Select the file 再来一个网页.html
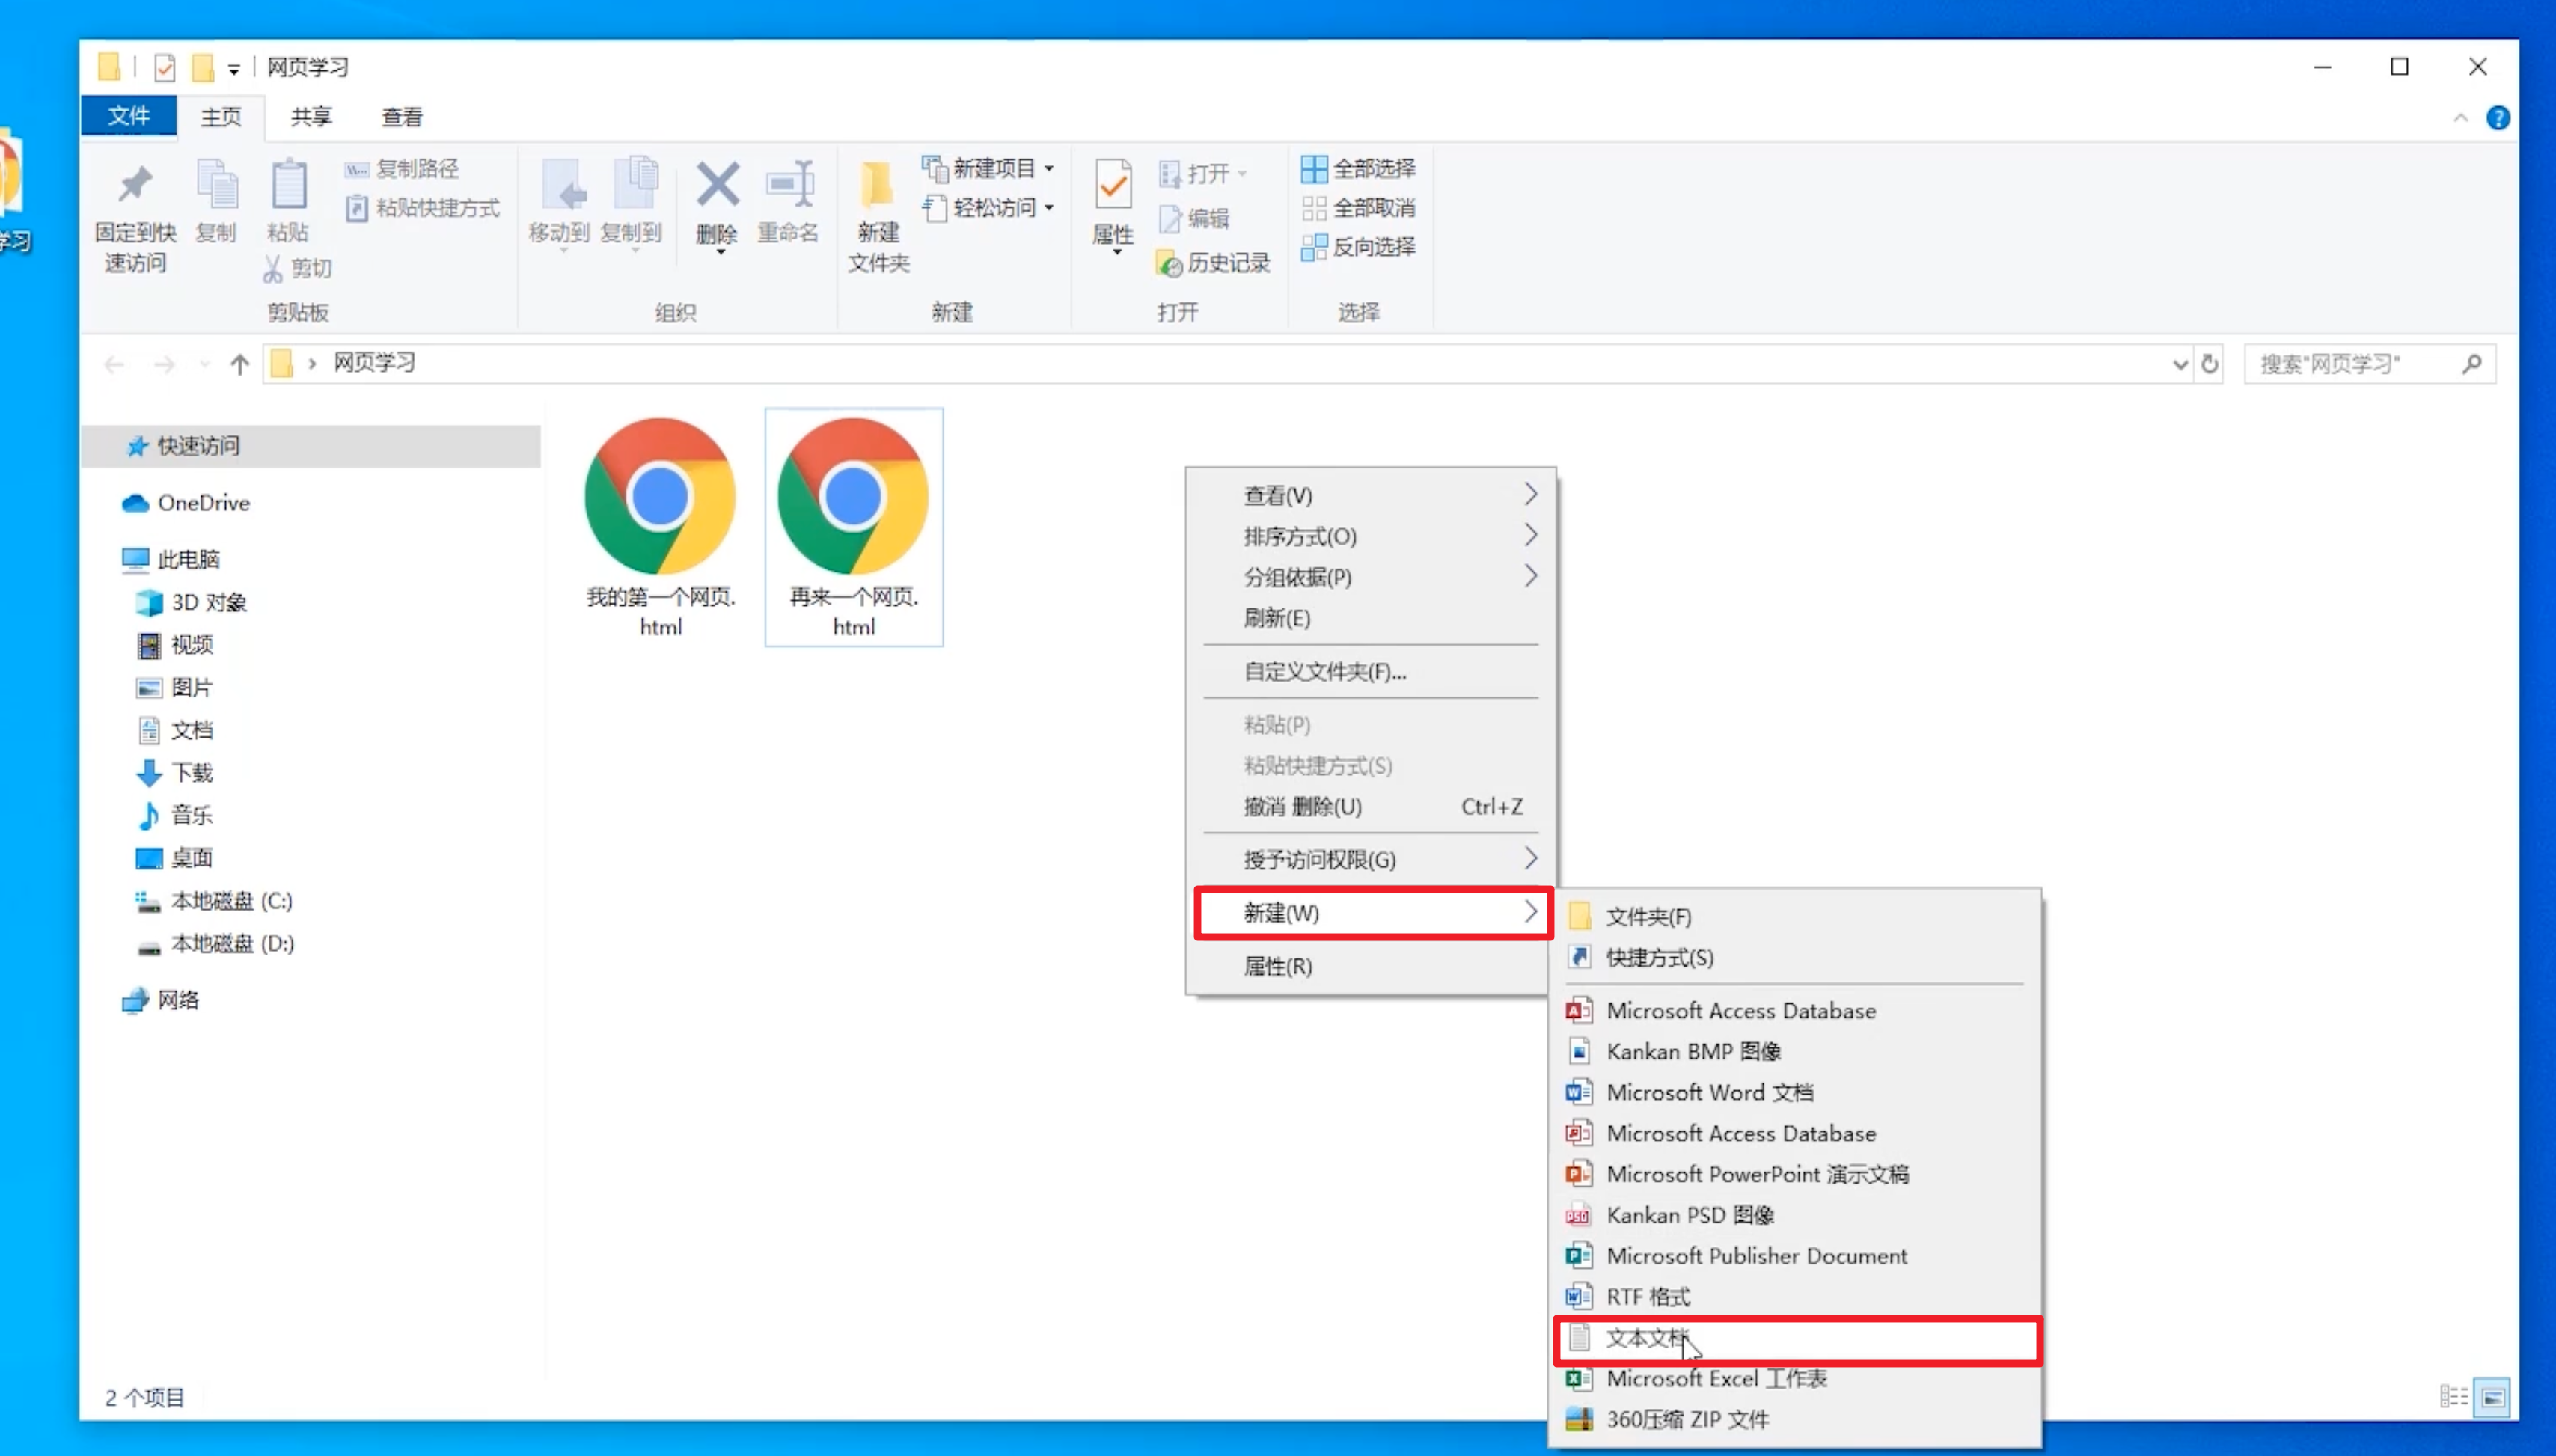This screenshot has height=1456, width=2556. [854, 527]
